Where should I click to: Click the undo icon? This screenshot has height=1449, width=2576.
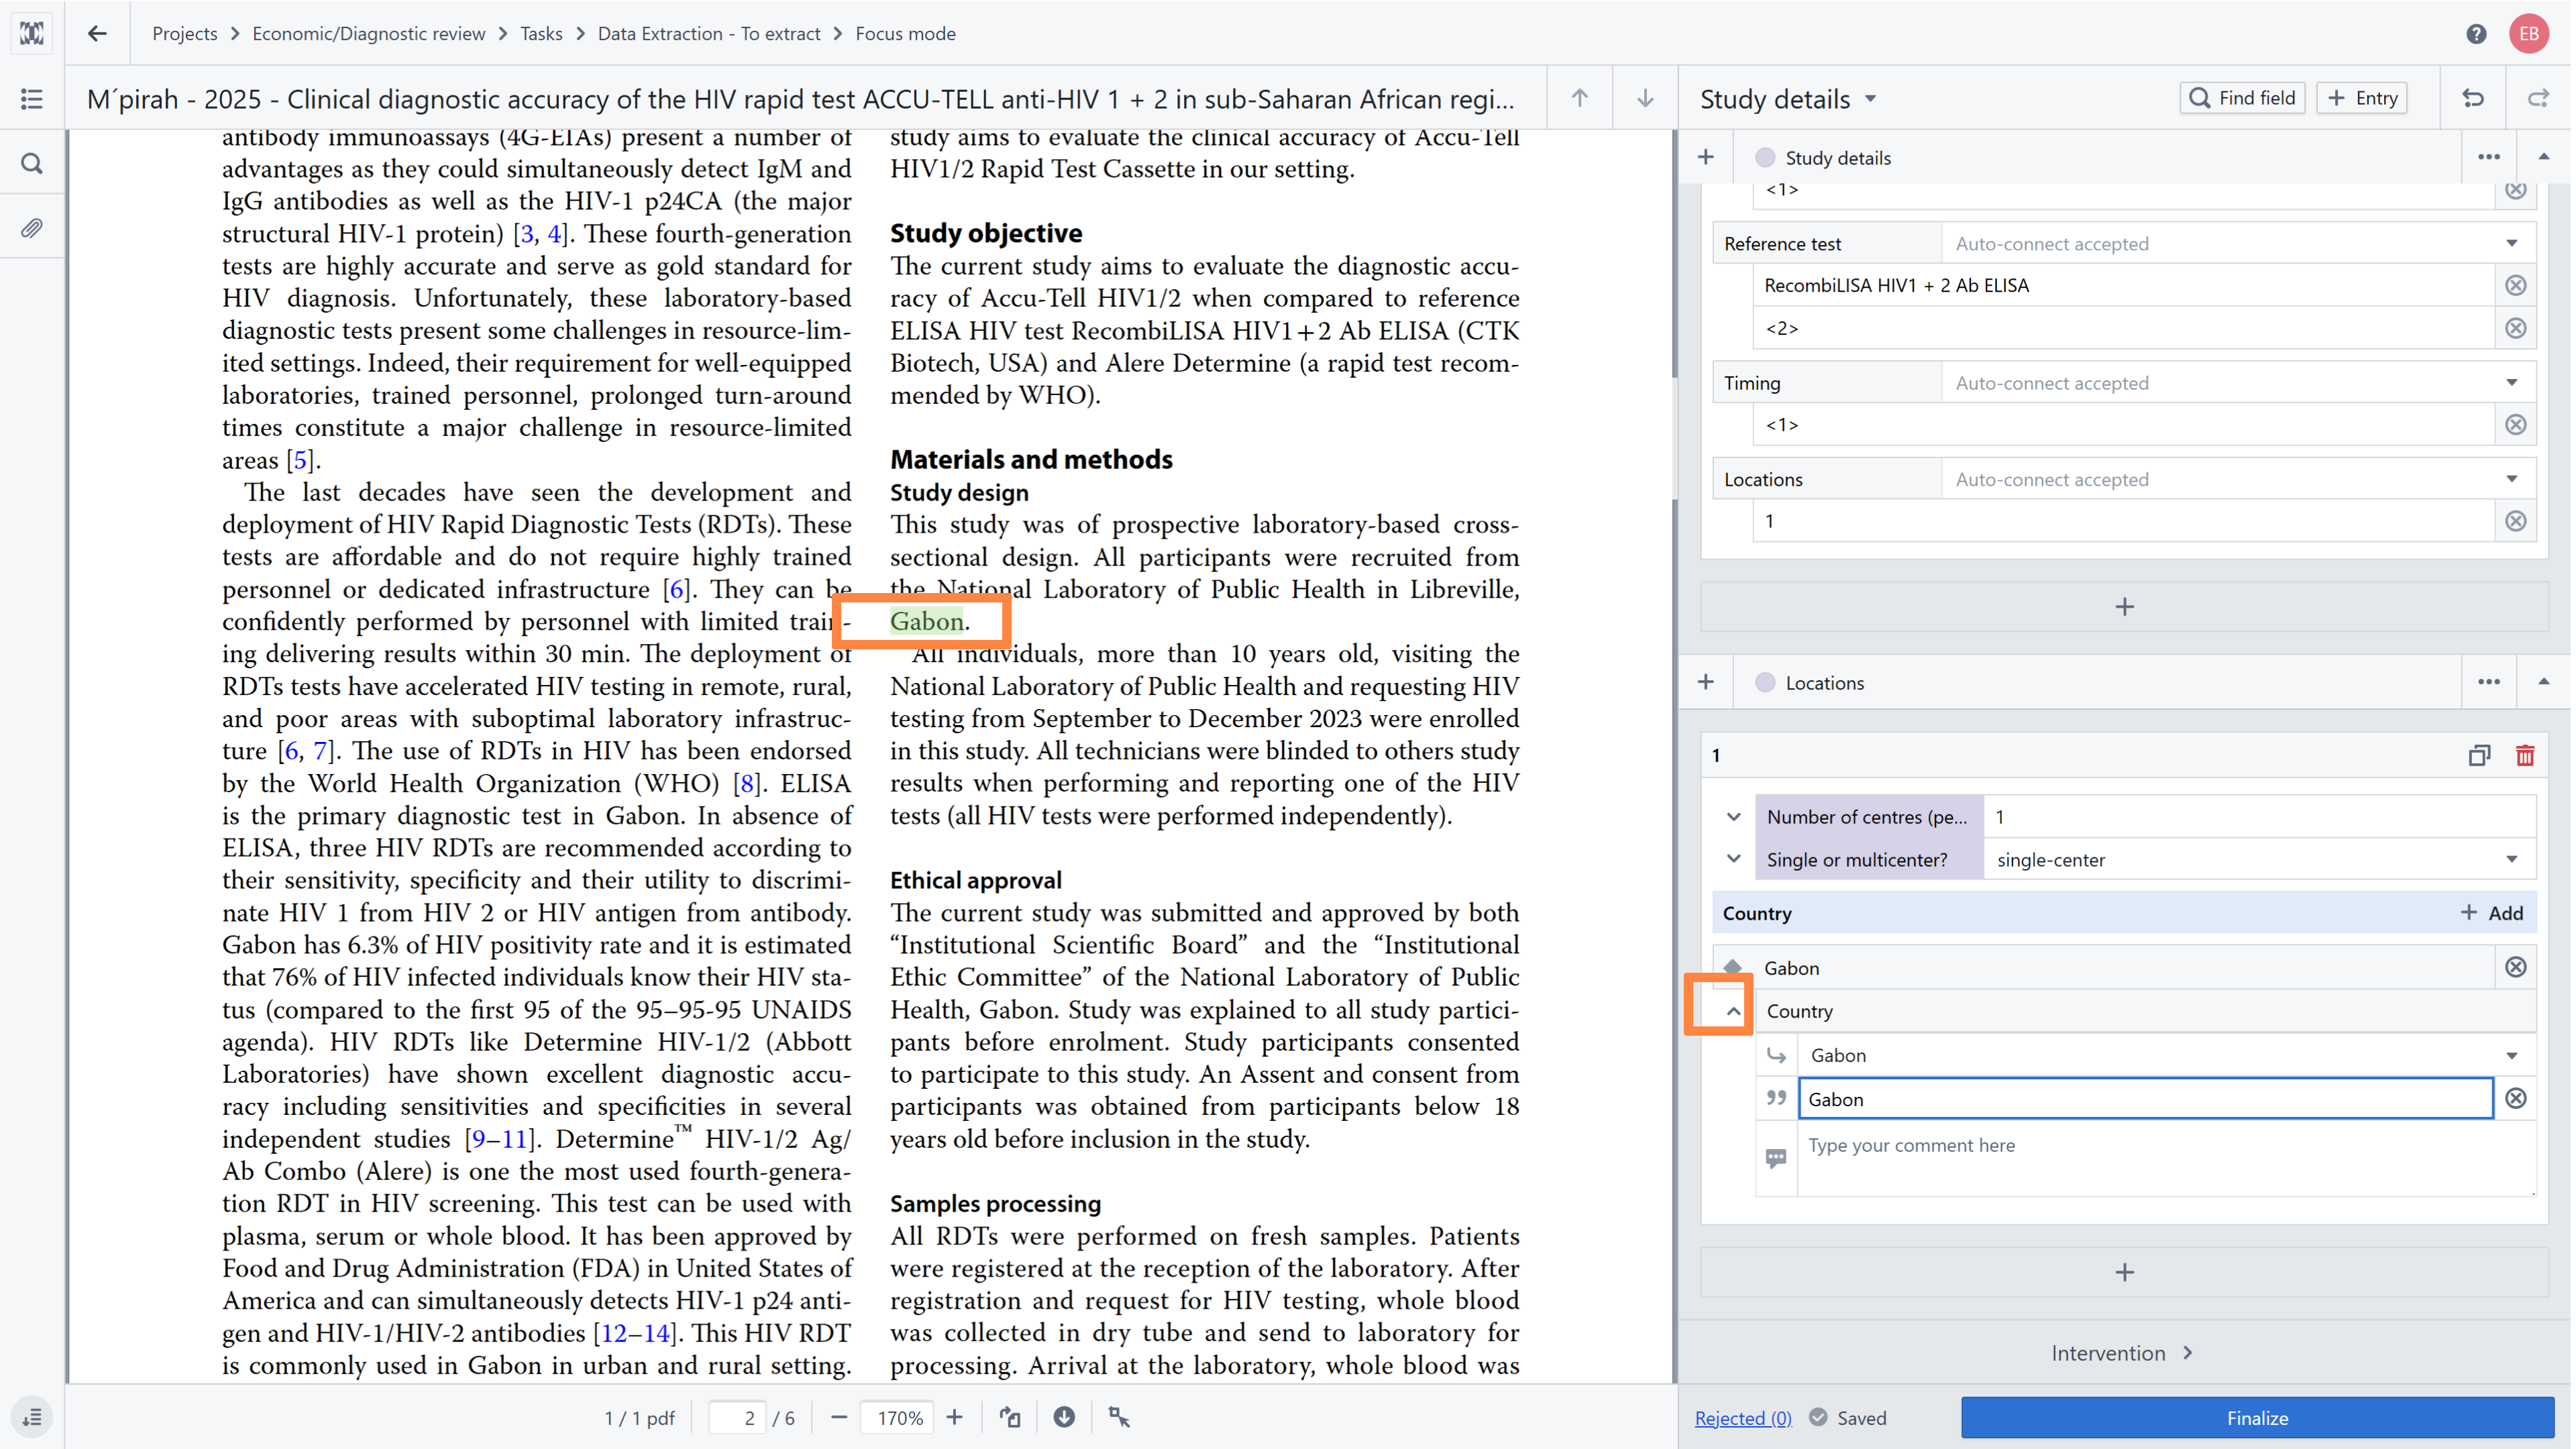click(2473, 98)
